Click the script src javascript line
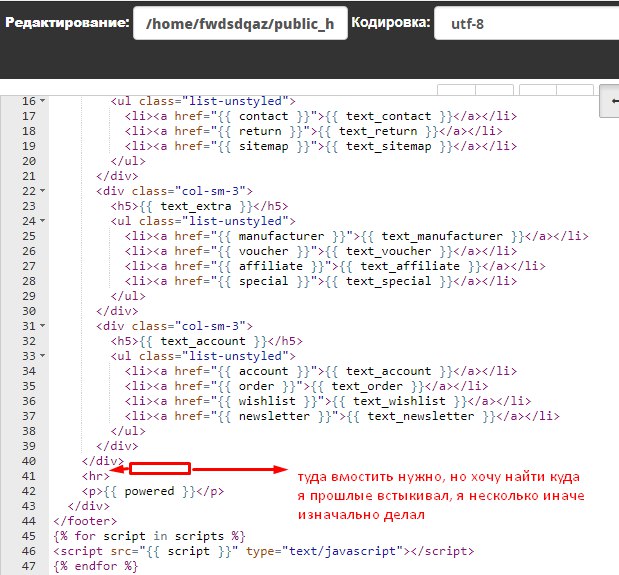619x575 pixels. point(264,551)
